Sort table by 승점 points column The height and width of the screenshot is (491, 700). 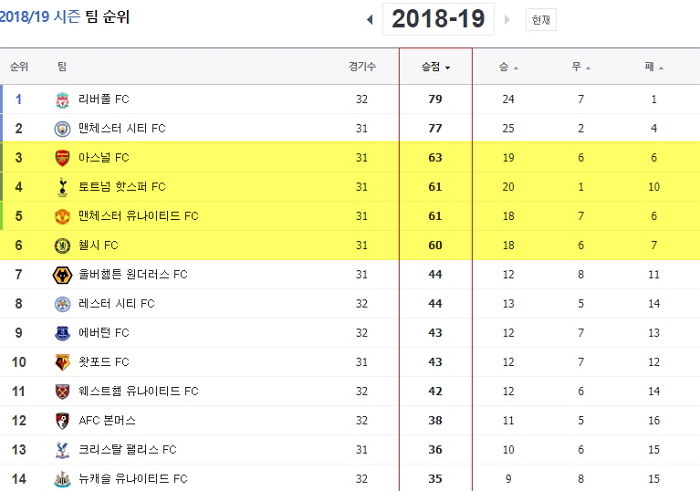pyautogui.click(x=435, y=67)
